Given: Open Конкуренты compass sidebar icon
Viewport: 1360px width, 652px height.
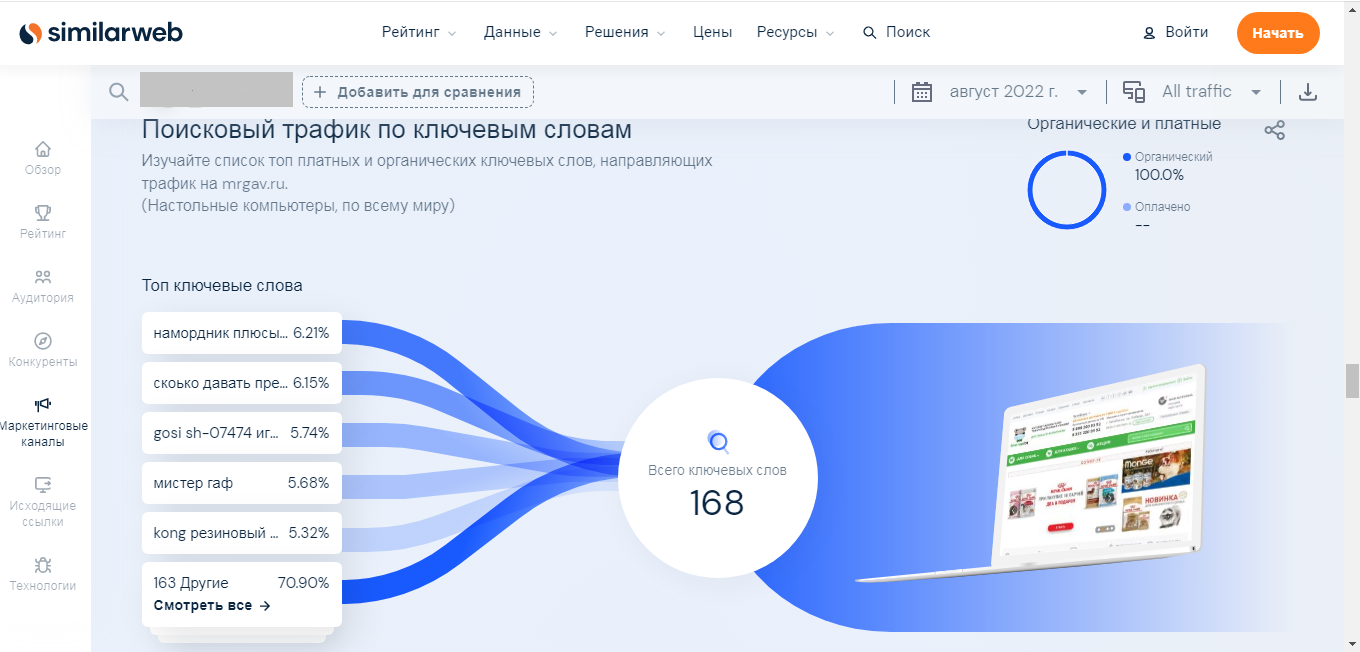Looking at the screenshot, I should [43, 349].
